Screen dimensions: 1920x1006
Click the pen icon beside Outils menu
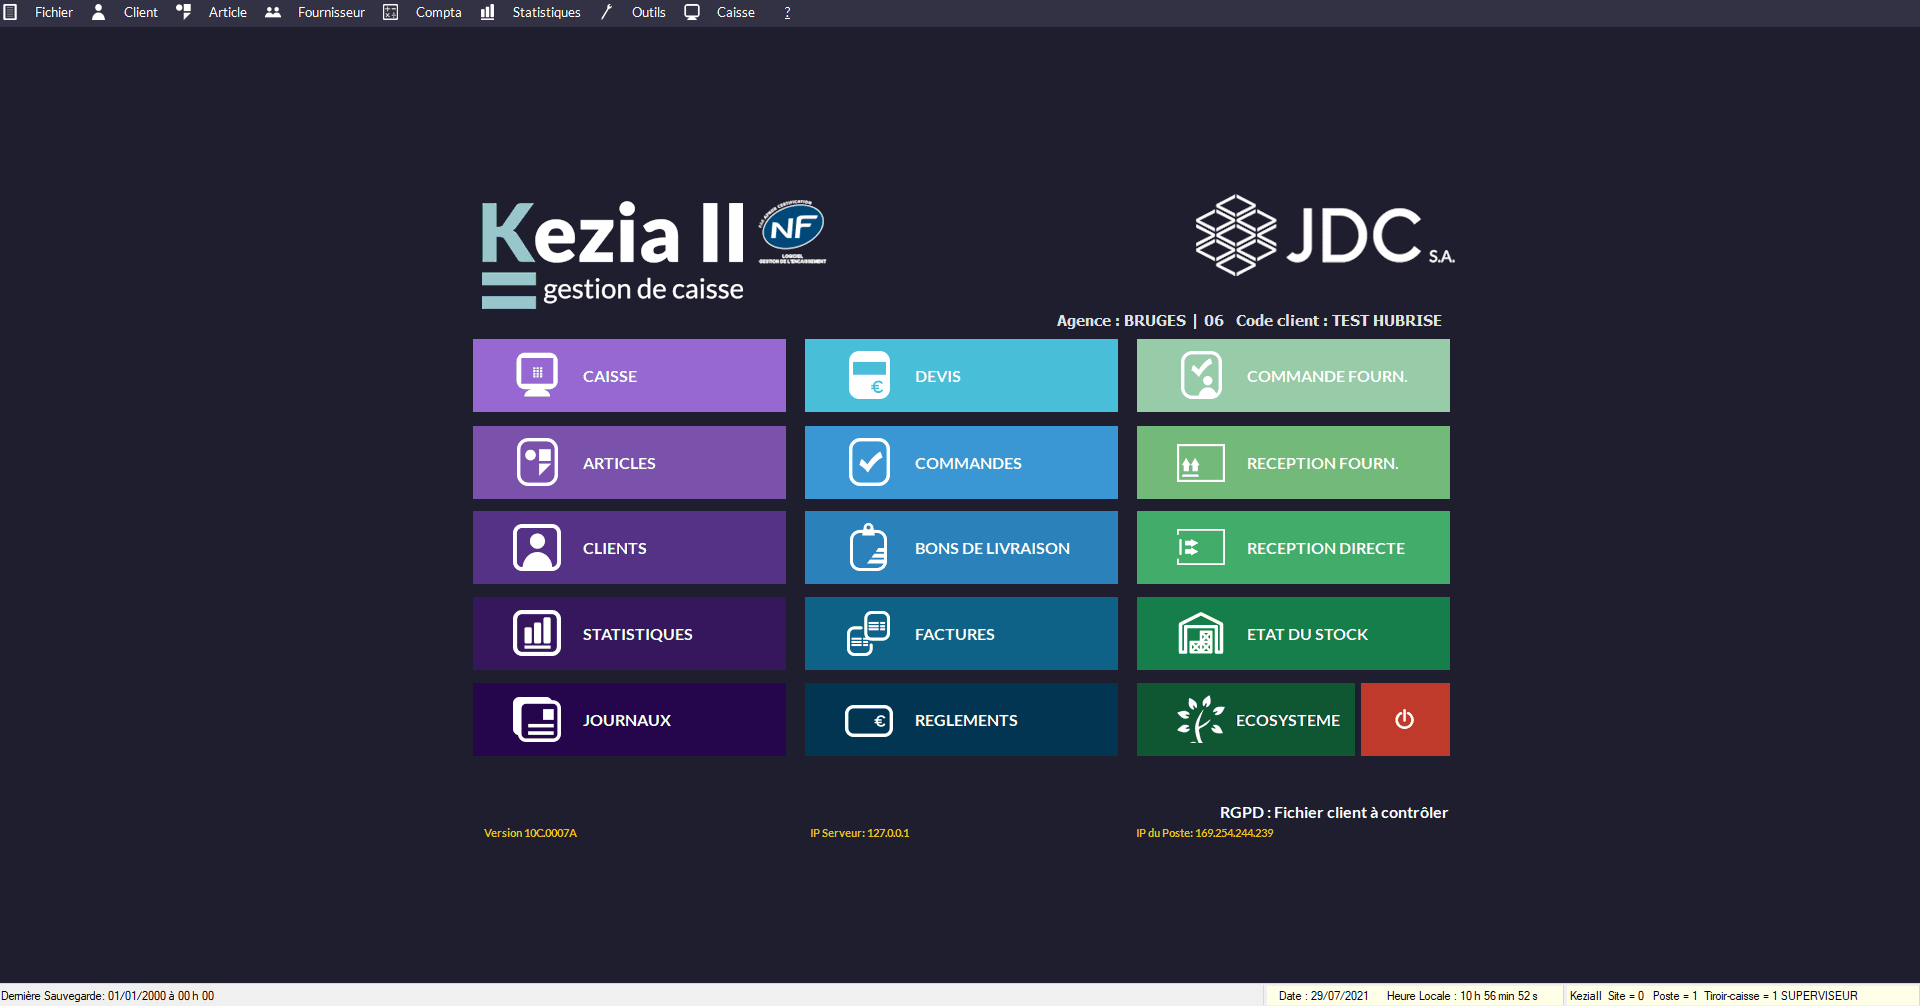606,12
